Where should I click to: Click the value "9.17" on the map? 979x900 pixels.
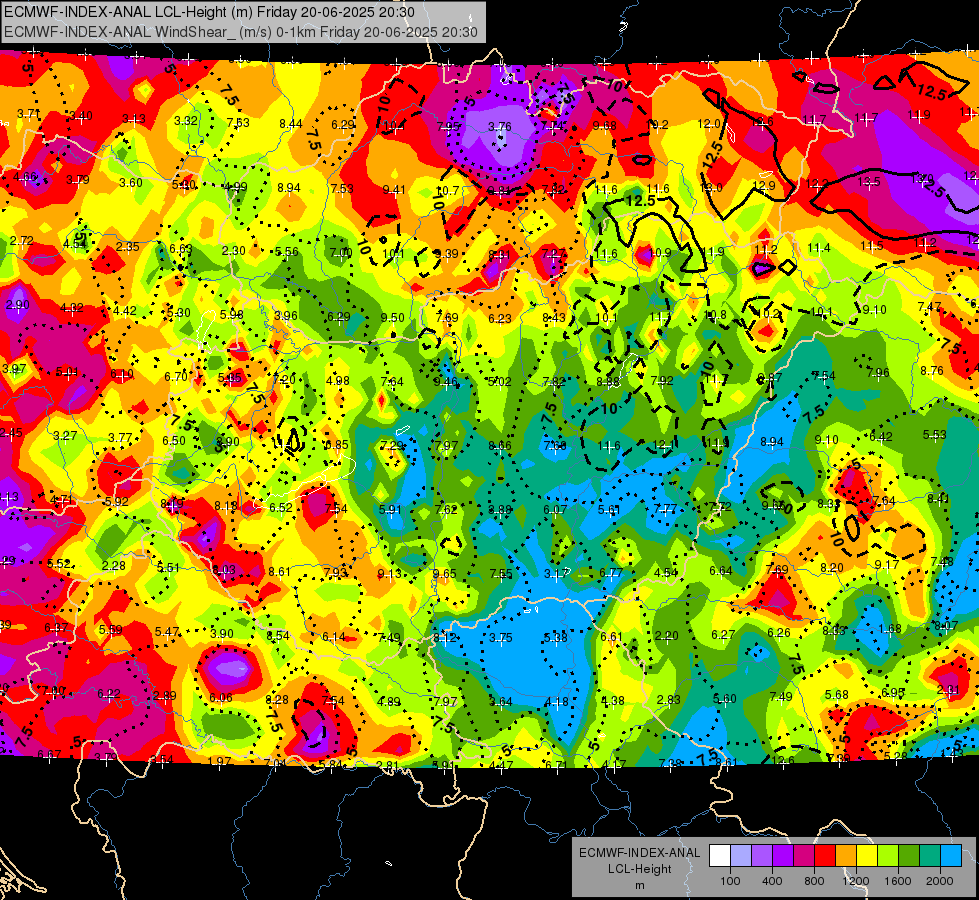[887, 565]
